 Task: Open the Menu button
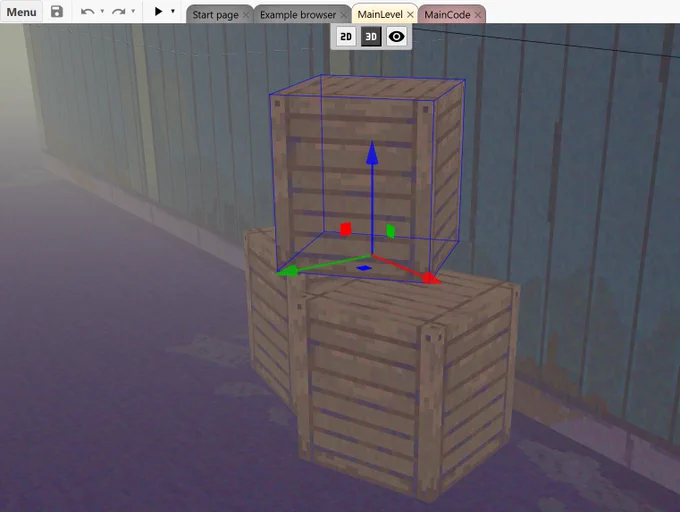pyautogui.click(x=21, y=12)
